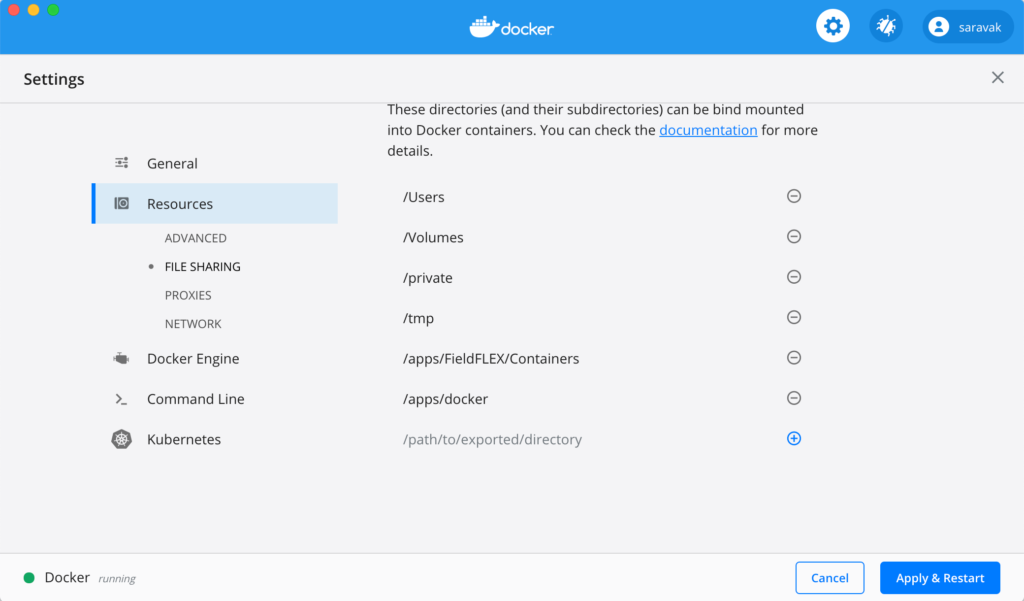
Task: Click the Resources sidebar icon
Action: 121,203
